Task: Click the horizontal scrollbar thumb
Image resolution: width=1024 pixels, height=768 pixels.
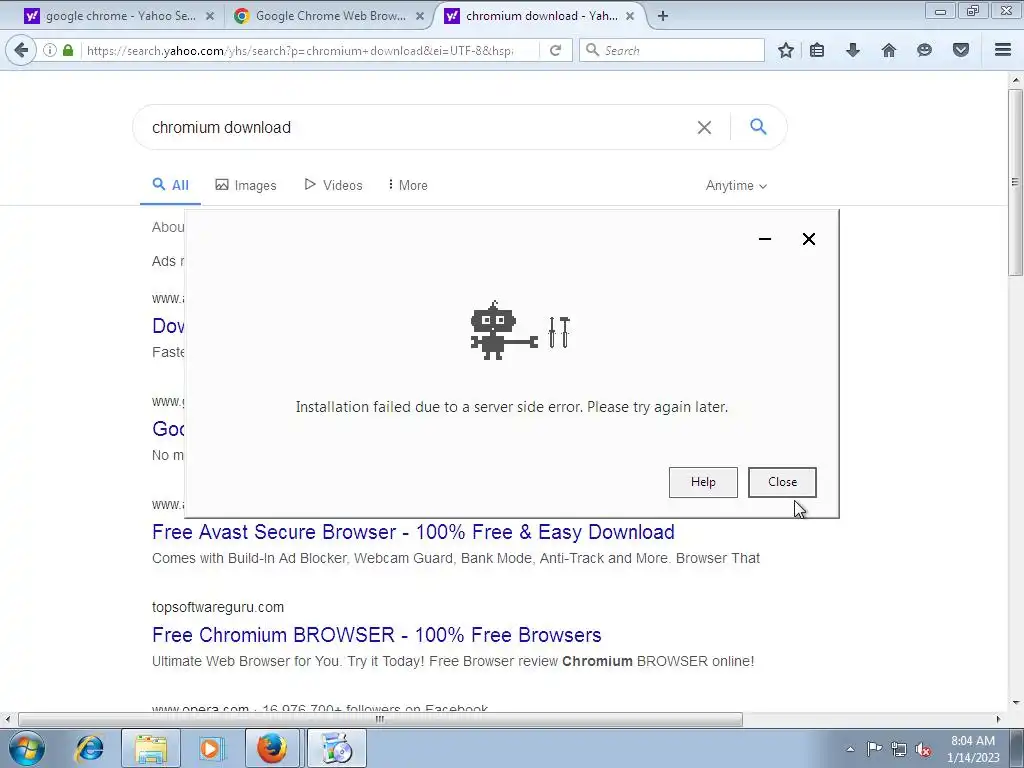Action: (x=380, y=720)
